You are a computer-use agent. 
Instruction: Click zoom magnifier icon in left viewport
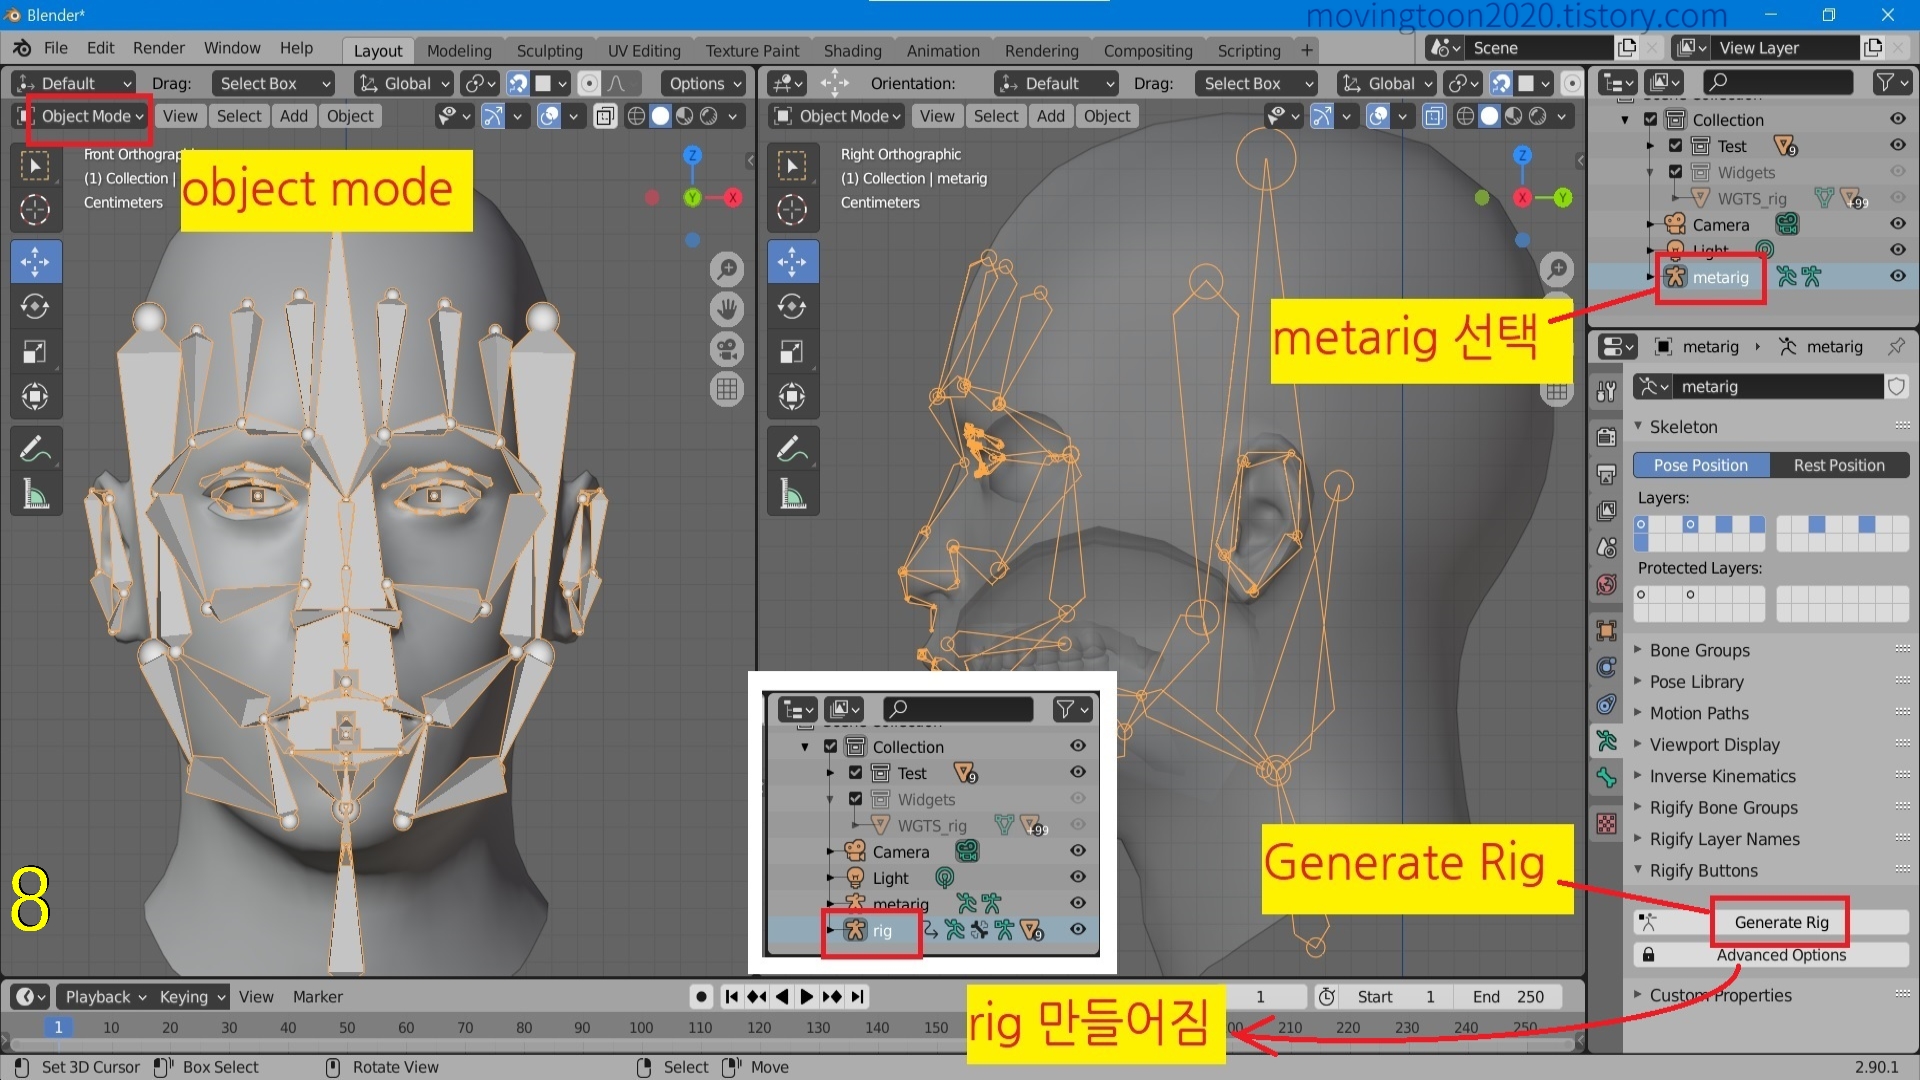[727, 269]
